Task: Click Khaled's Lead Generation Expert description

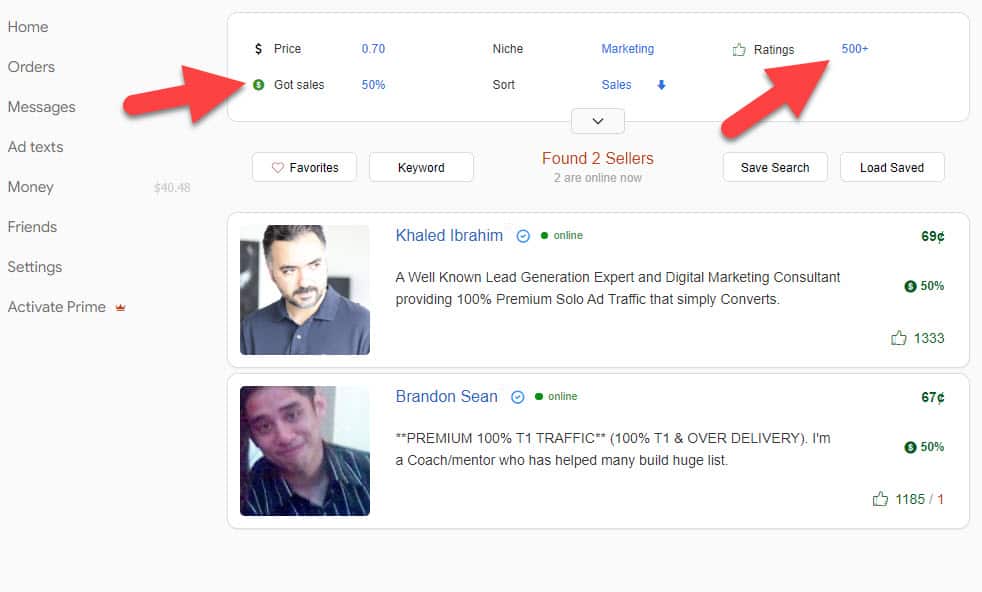Action: (618, 288)
